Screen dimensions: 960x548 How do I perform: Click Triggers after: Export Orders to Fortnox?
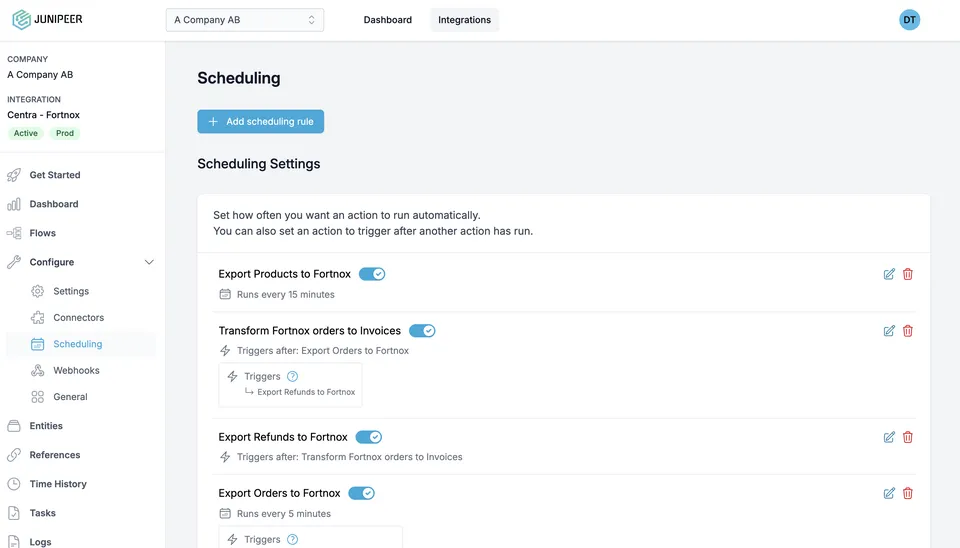click(x=323, y=351)
